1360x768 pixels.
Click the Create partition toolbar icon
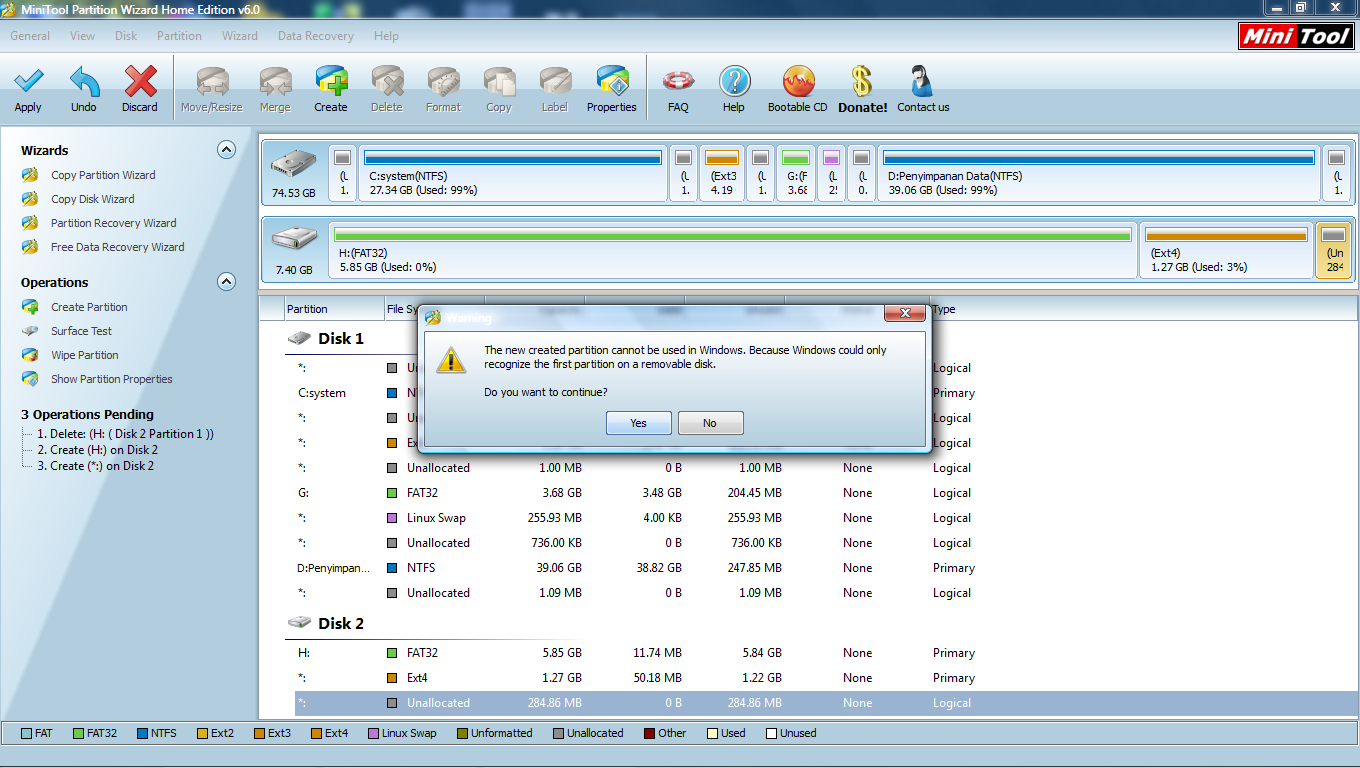click(331, 81)
